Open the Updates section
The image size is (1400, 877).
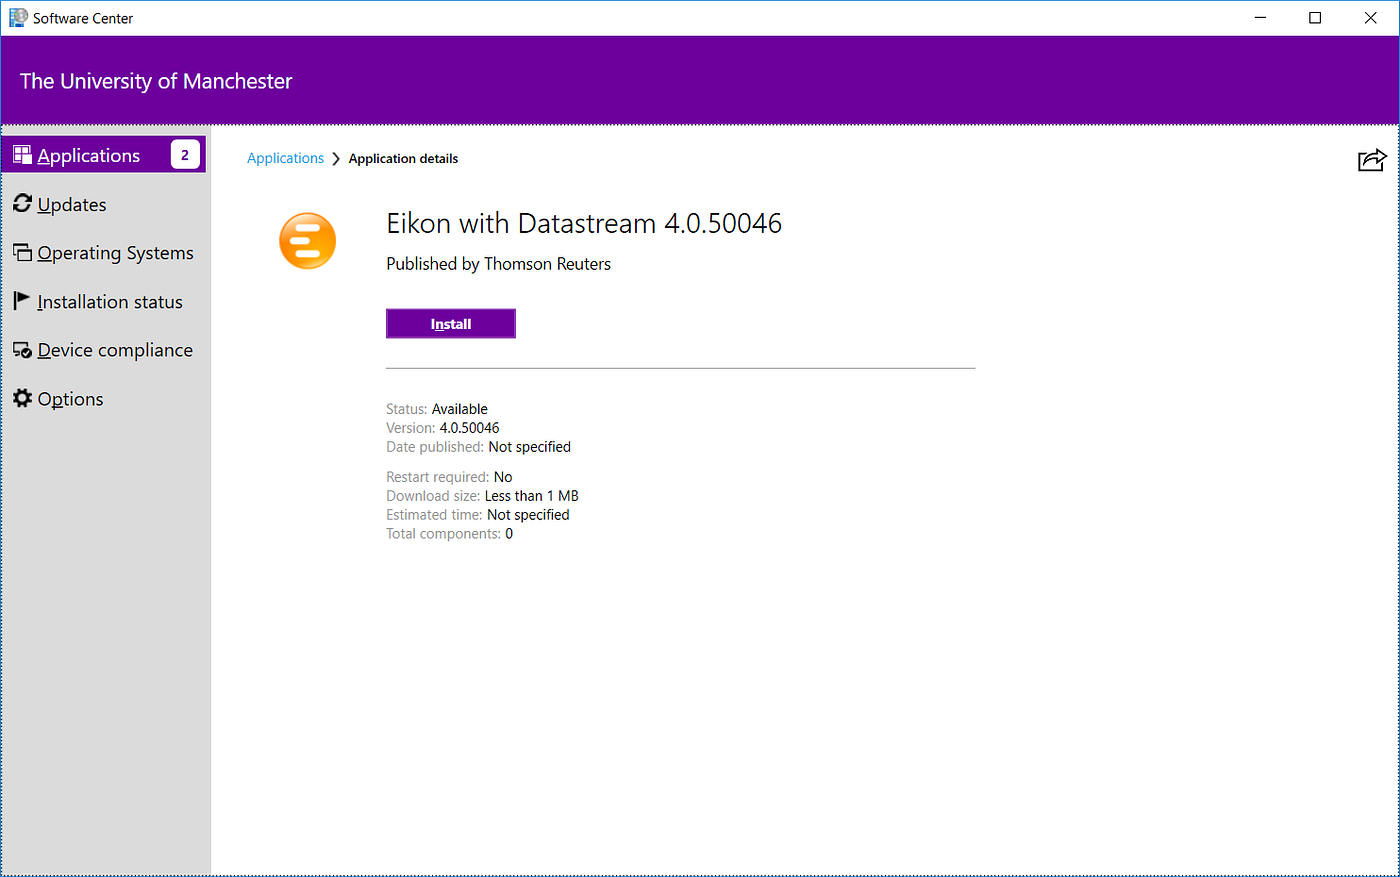pos(104,204)
